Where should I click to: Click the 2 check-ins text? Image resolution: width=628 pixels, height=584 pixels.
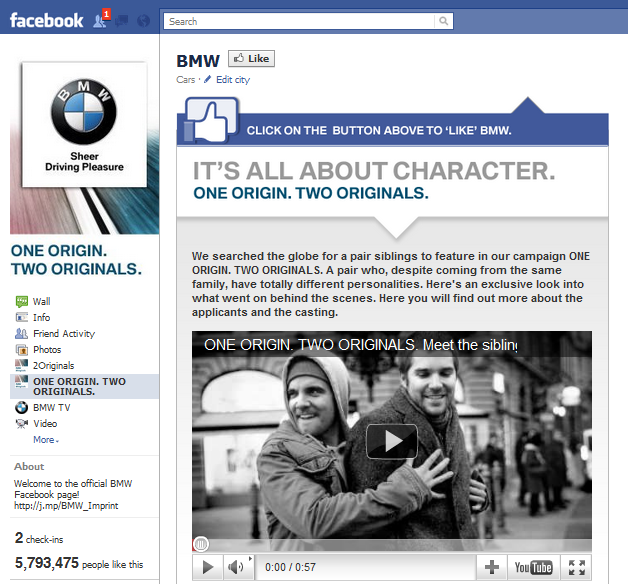pos(39,538)
